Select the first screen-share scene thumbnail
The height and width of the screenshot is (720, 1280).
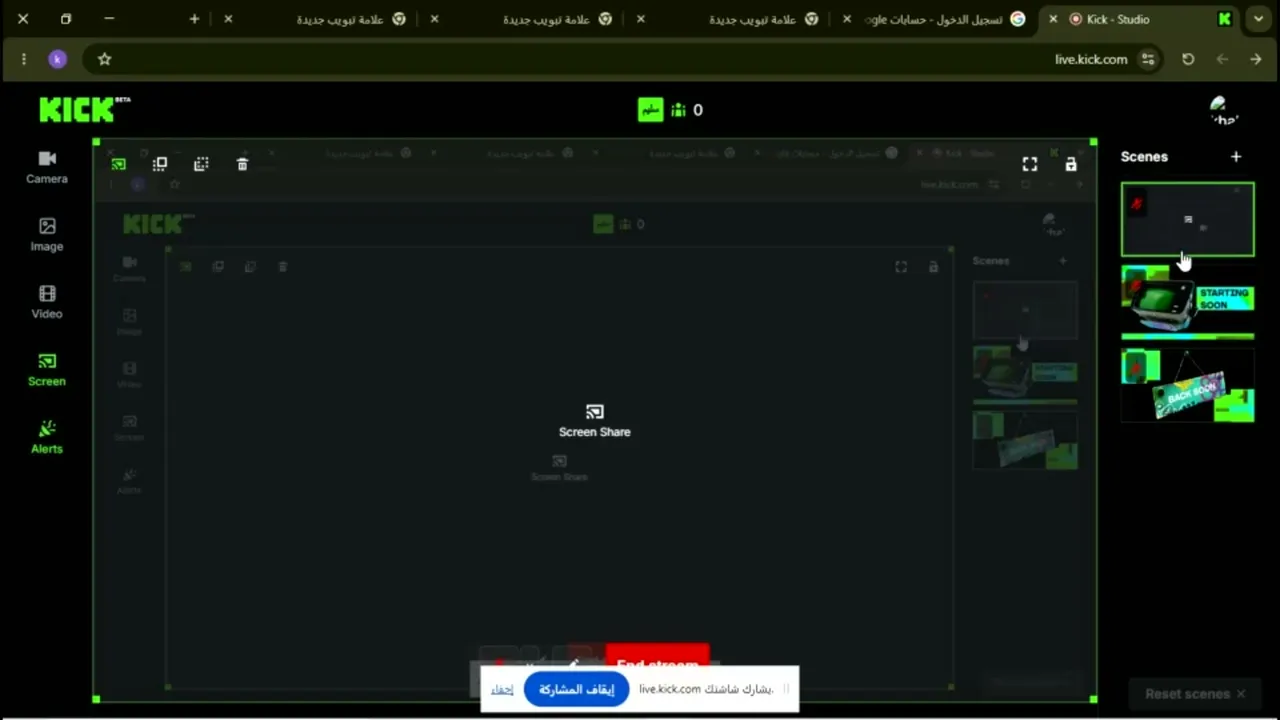(x=1187, y=219)
